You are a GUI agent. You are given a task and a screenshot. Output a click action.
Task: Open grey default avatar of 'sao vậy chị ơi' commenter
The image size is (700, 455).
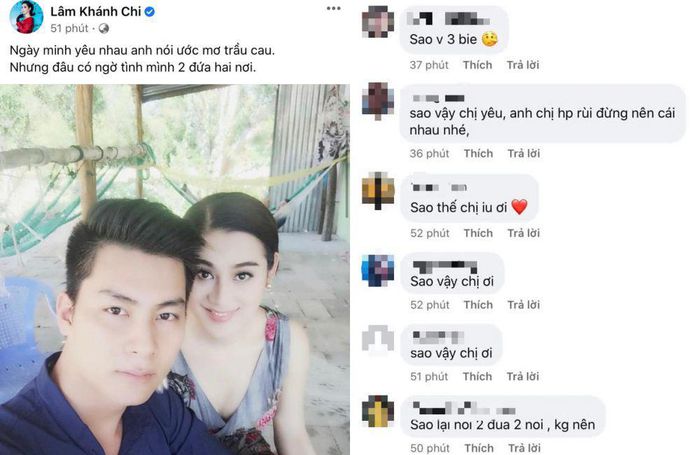click(x=378, y=341)
